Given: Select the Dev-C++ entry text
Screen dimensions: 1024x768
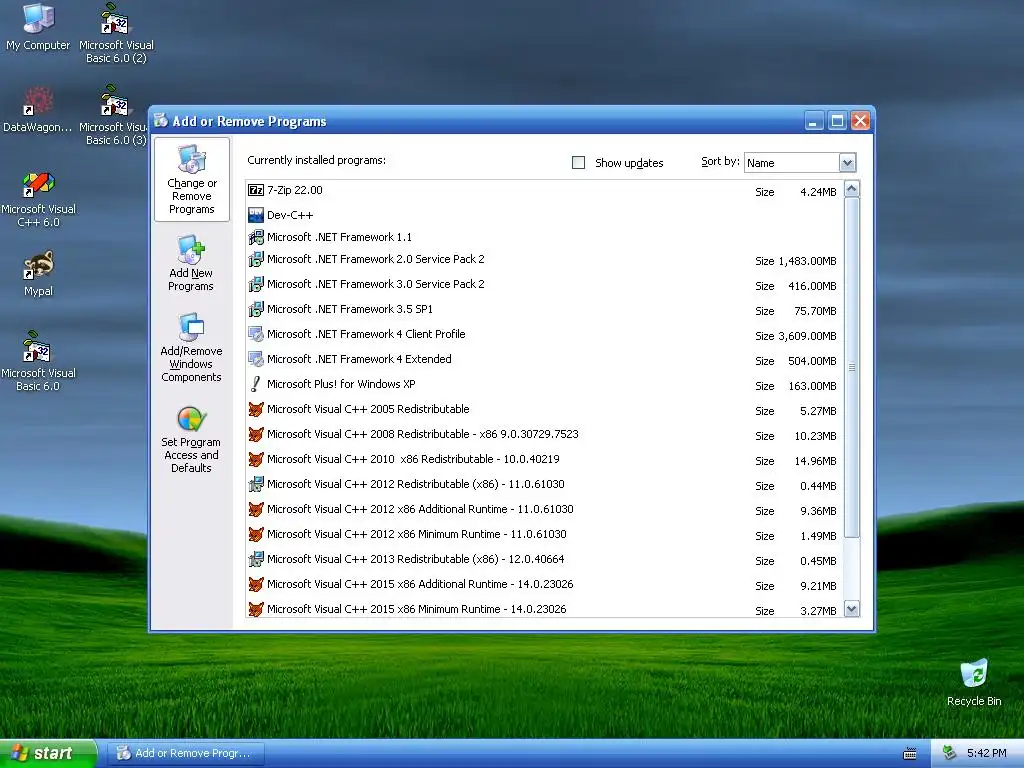Looking at the screenshot, I should (x=290, y=215).
